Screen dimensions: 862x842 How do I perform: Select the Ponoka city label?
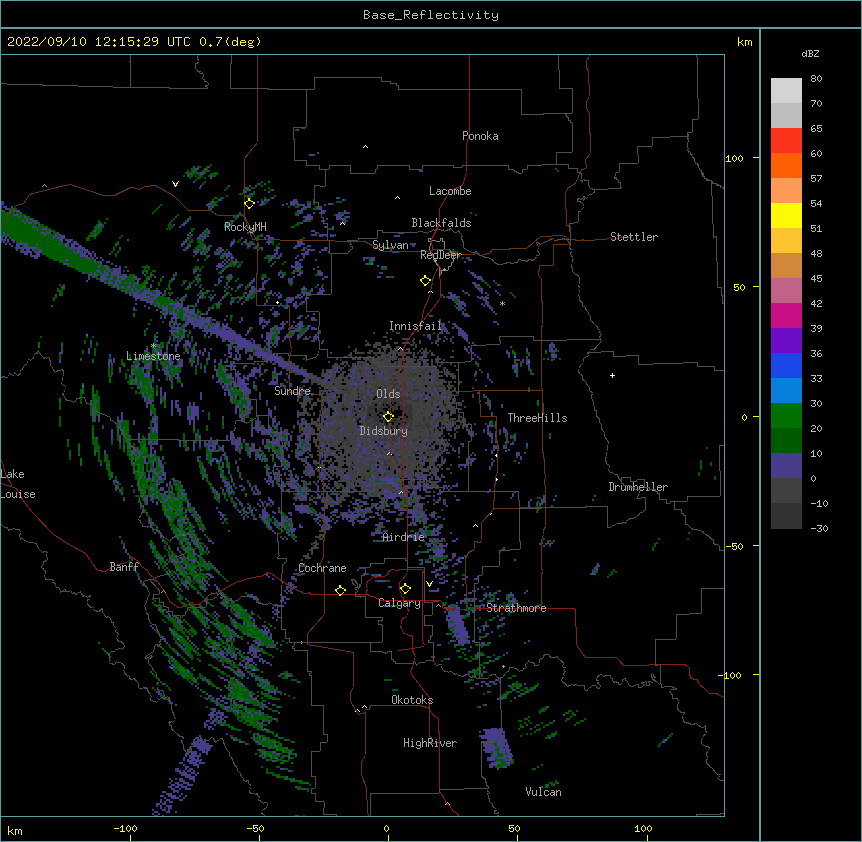click(x=480, y=136)
